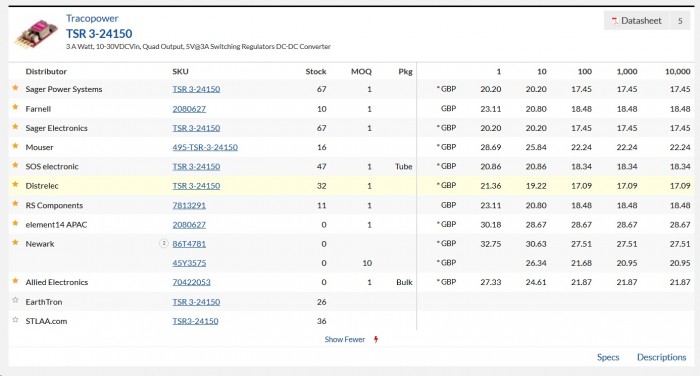Click the part description text under TSR 3-24150

pyautogui.click(x=198, y=46)
